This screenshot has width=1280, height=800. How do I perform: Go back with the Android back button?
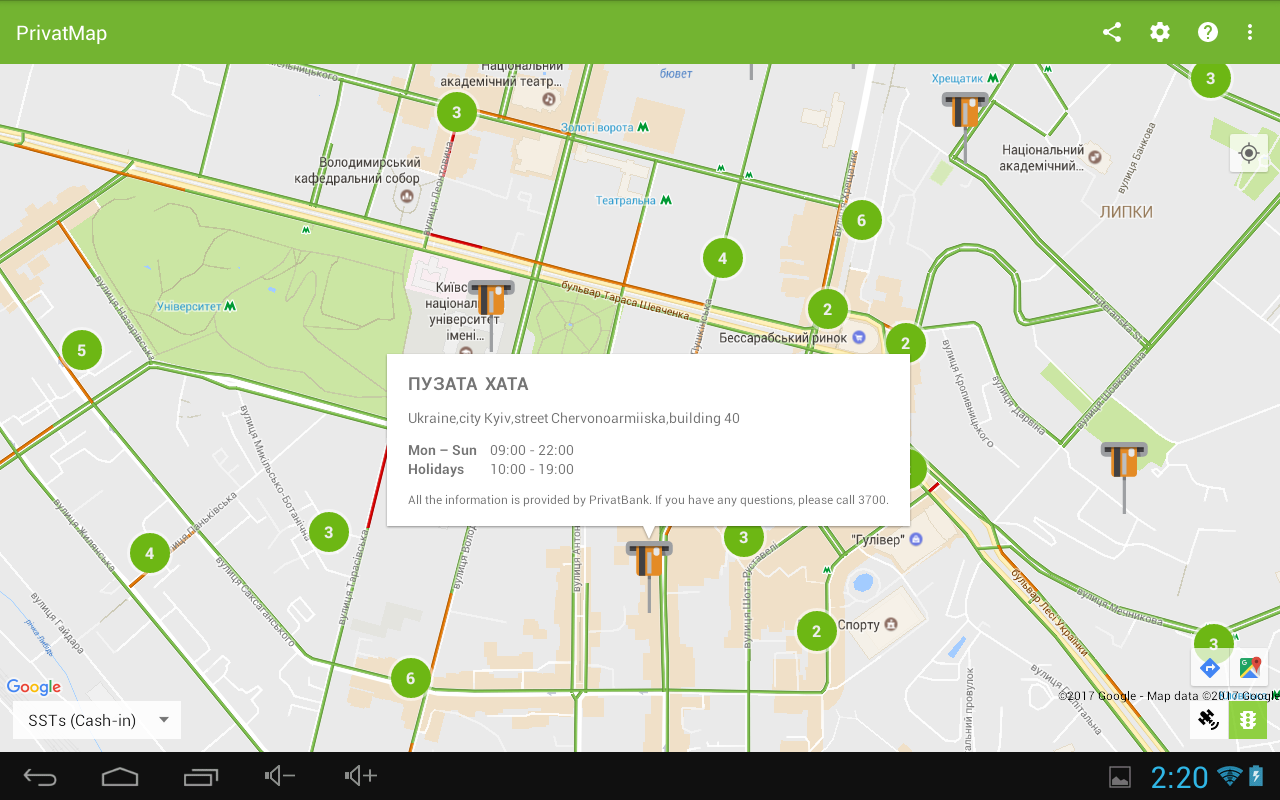tap(41, 776)
